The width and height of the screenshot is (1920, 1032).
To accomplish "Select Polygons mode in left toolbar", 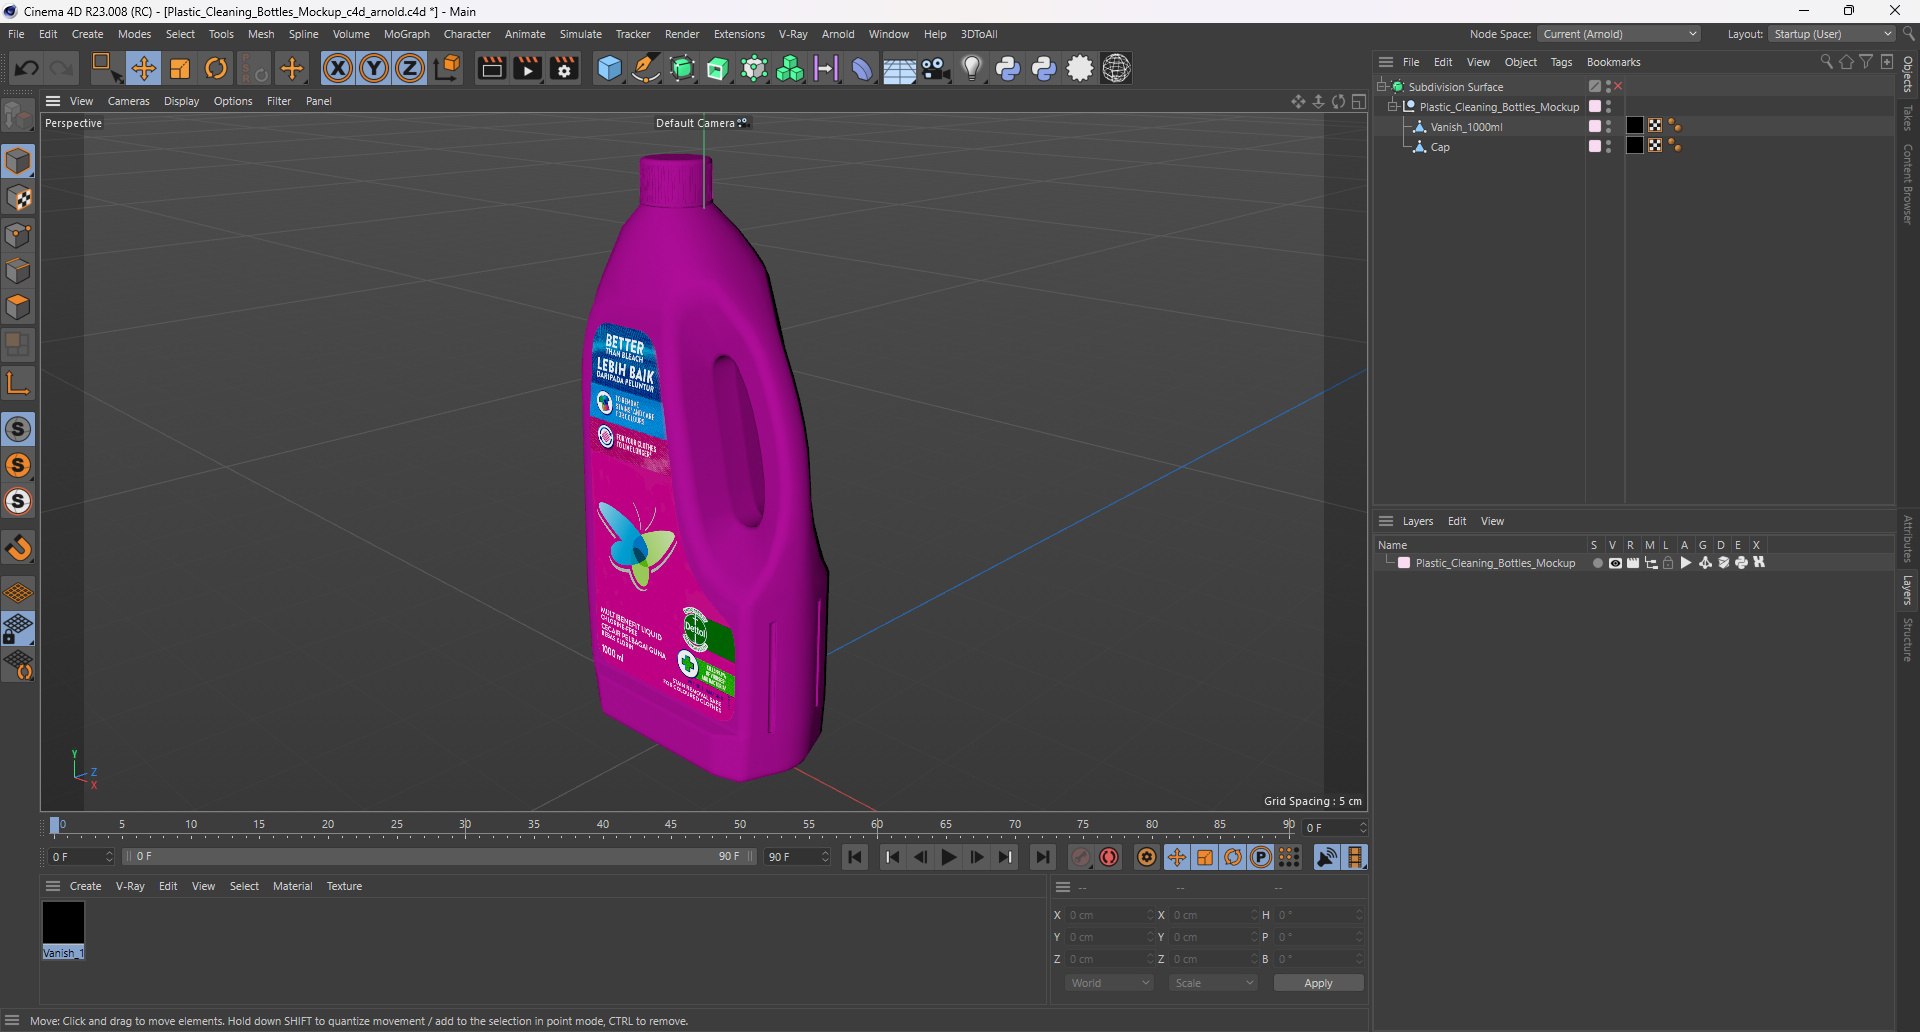I will pyautogui.click(x=18, y=307).
